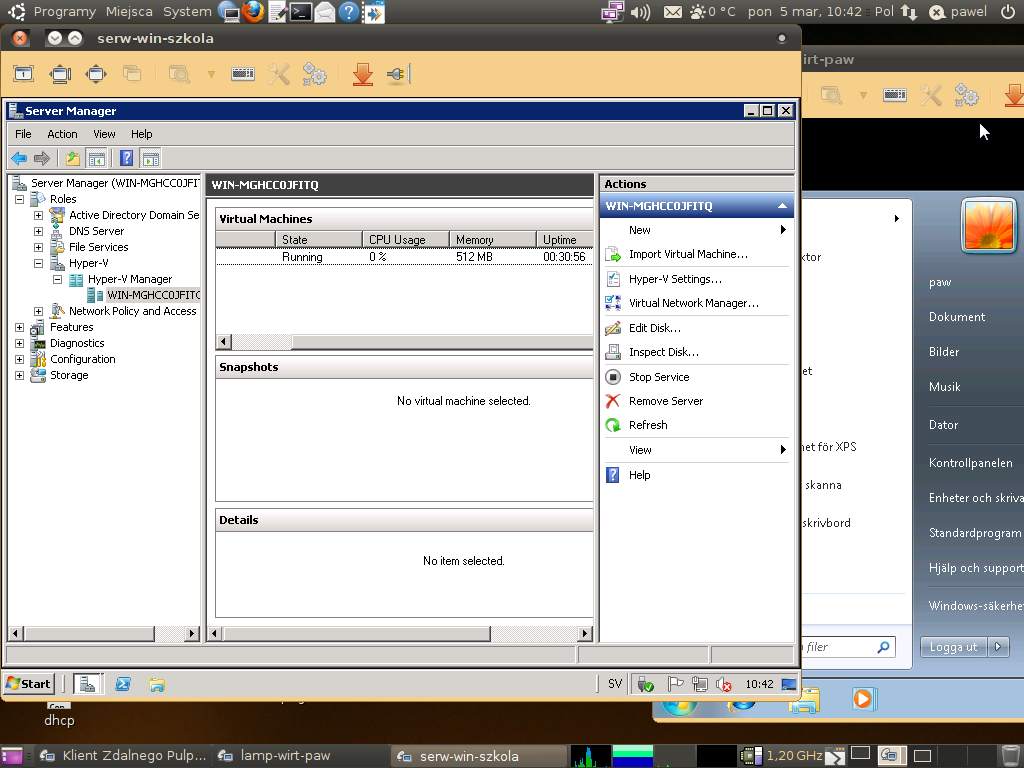This screenshot has width=1024, height=768.
Task: Switch to lamp-wirt-paw in the bottom panel
Action: tap(285, 756)
